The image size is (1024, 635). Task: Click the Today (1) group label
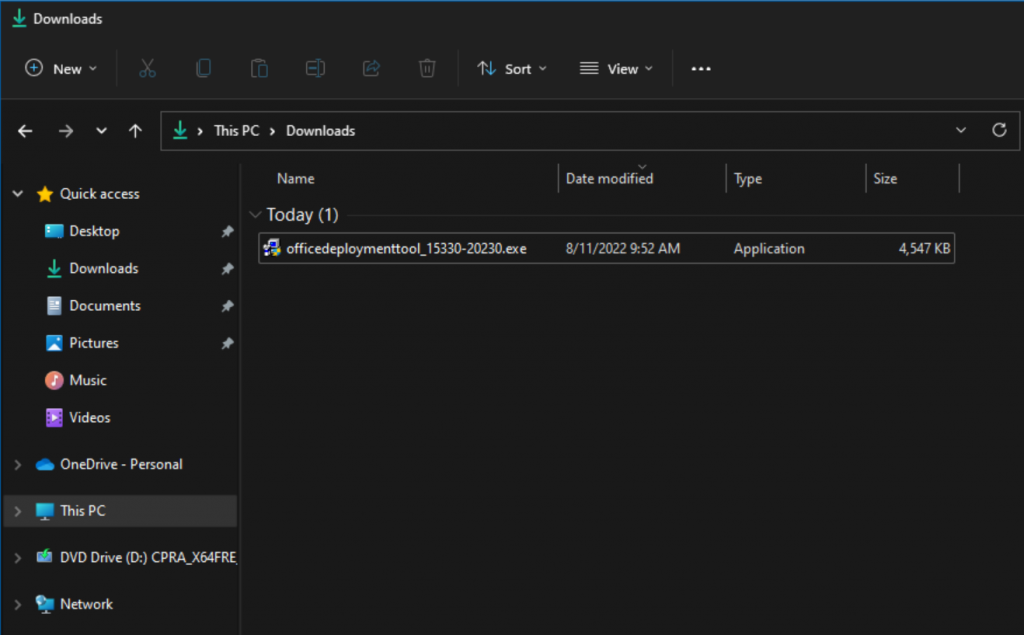[x=302, y=214]
